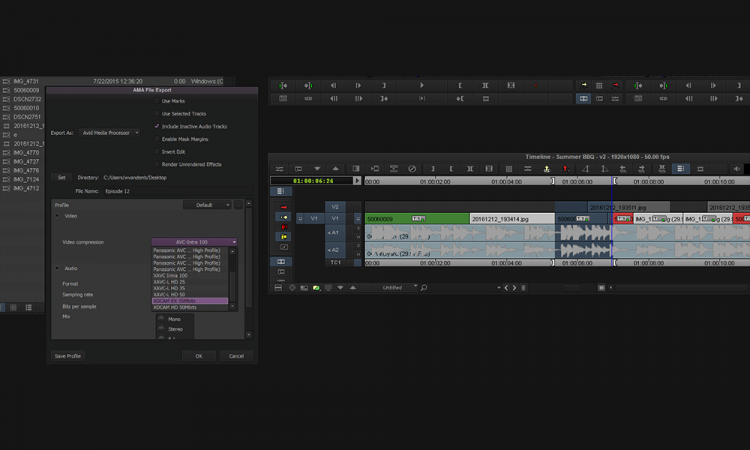Click the Find magnifier icon below the timeline
The height and width of the screenshot is (450, 750).
(x=424, y=288)
